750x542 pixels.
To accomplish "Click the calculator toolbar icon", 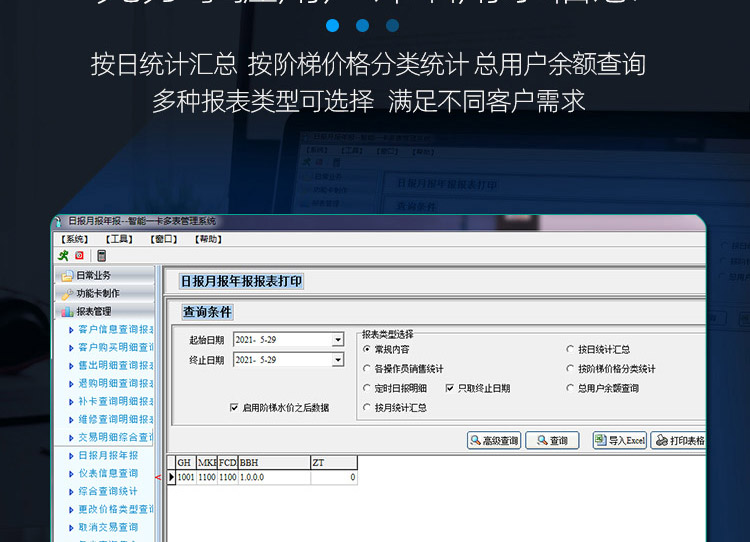I will click(x=101, y=256).
